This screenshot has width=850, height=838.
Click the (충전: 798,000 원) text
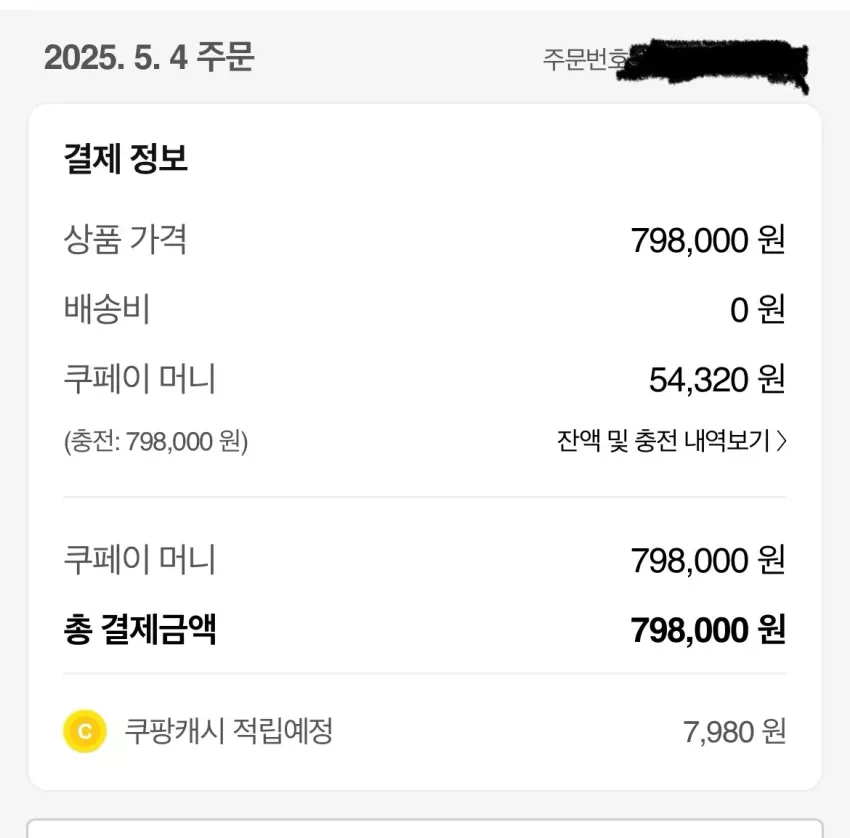click(156, 442)
